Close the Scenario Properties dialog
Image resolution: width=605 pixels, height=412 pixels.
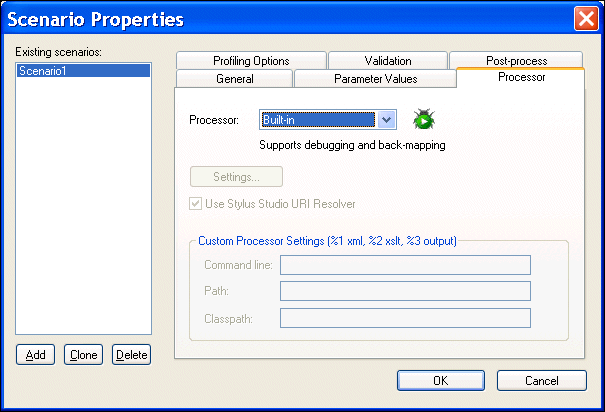[x=586, y=18]
